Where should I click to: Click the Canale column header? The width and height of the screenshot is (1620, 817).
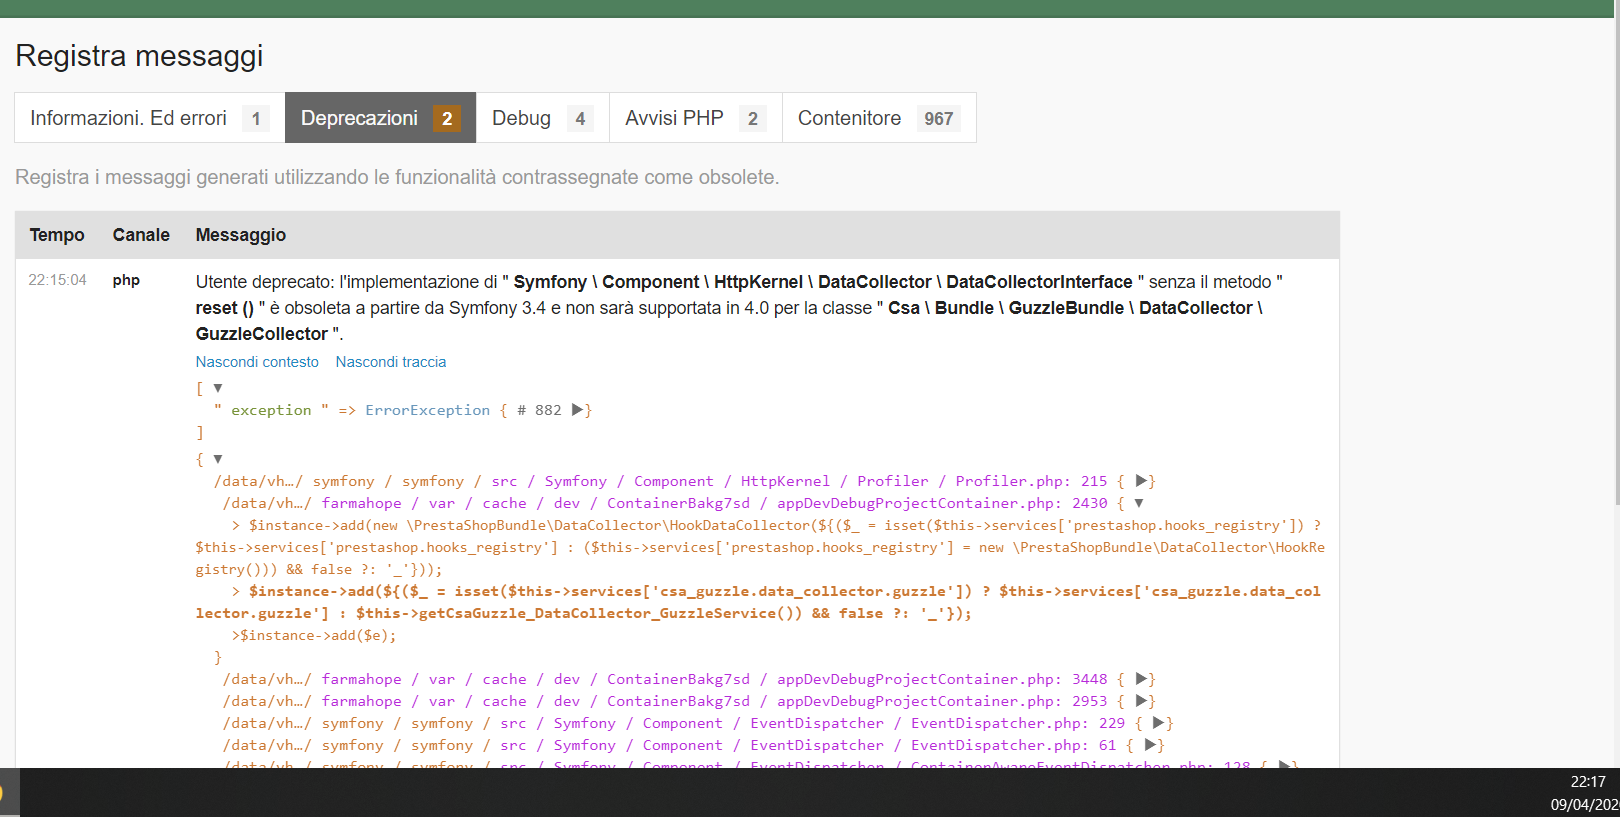141,235
